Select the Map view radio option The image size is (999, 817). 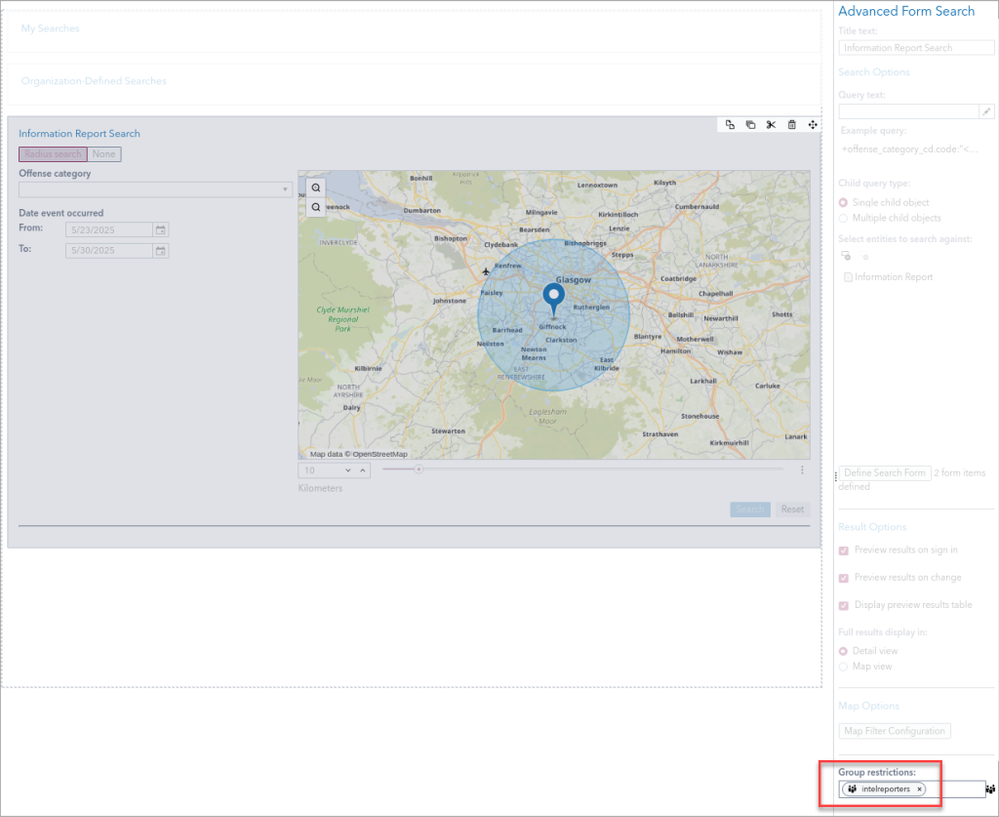(844, 666)
